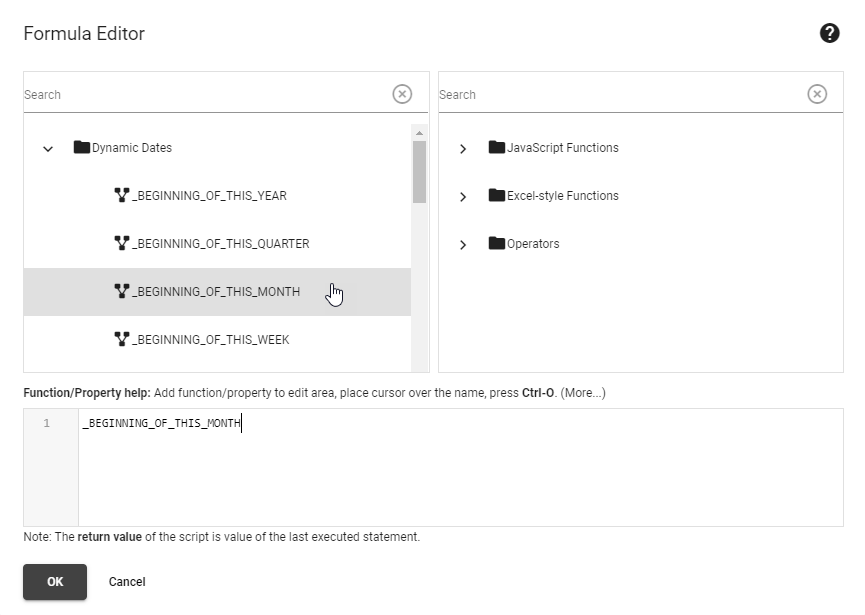This screenshot has height=615, width=865.
Task: Expand the JavaScript Functions folder
Action: coord(463,147)
